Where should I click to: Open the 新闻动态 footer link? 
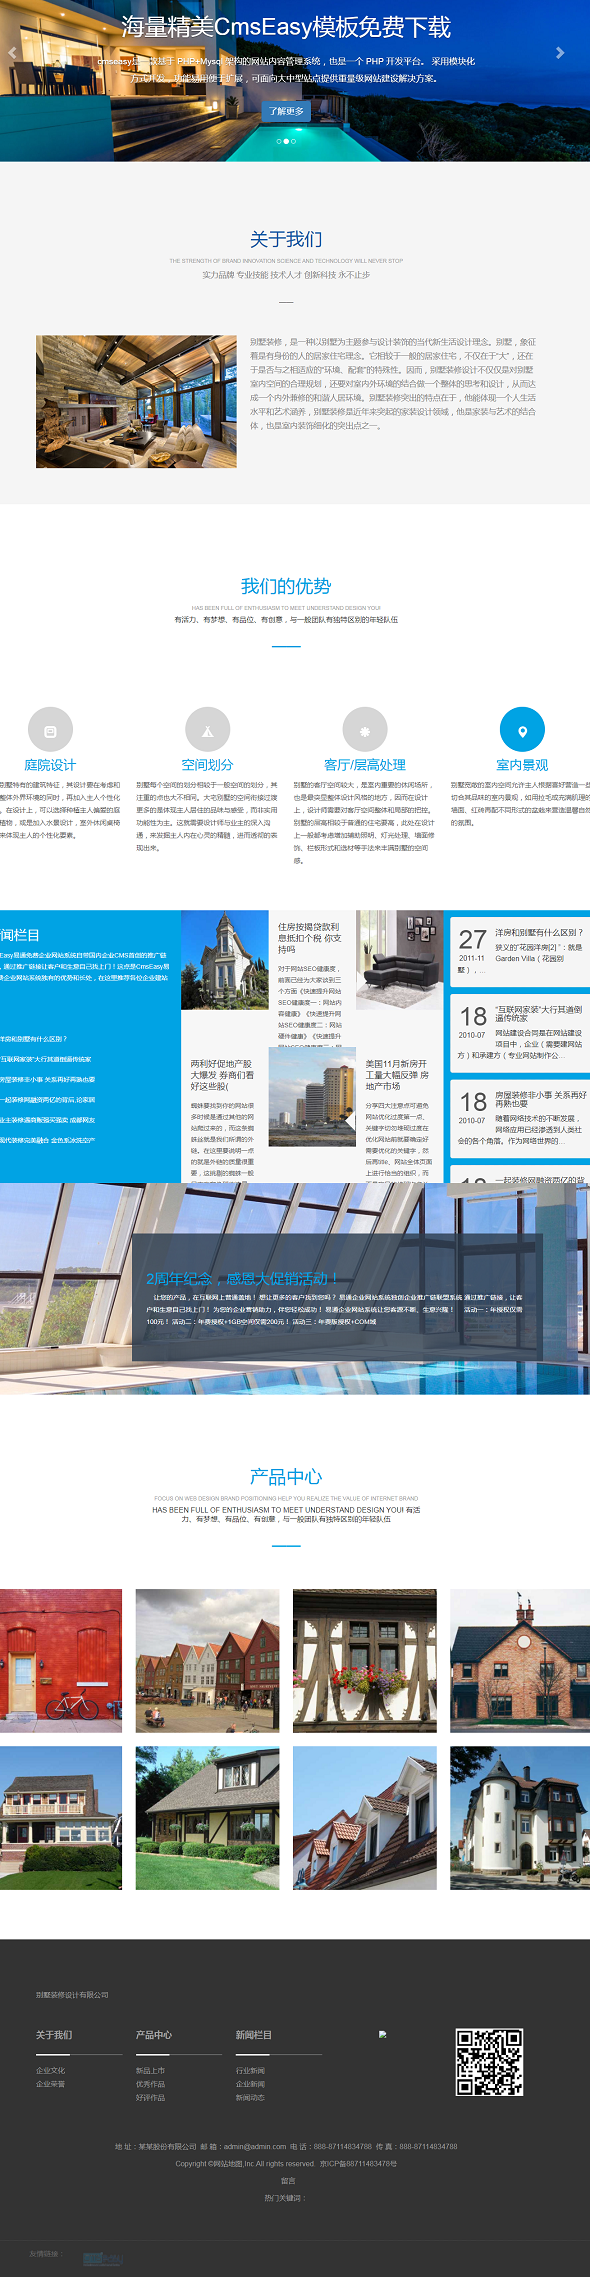coord(251,2097)
